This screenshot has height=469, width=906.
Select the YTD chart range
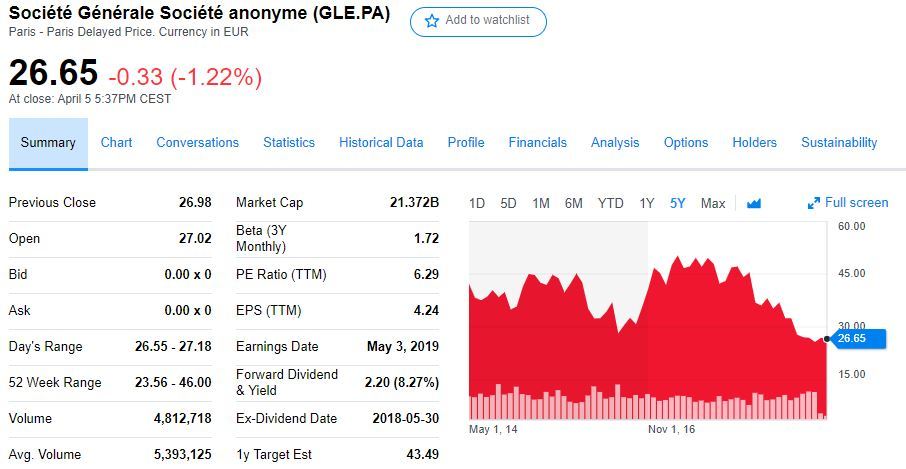click(x=611, y=203)
